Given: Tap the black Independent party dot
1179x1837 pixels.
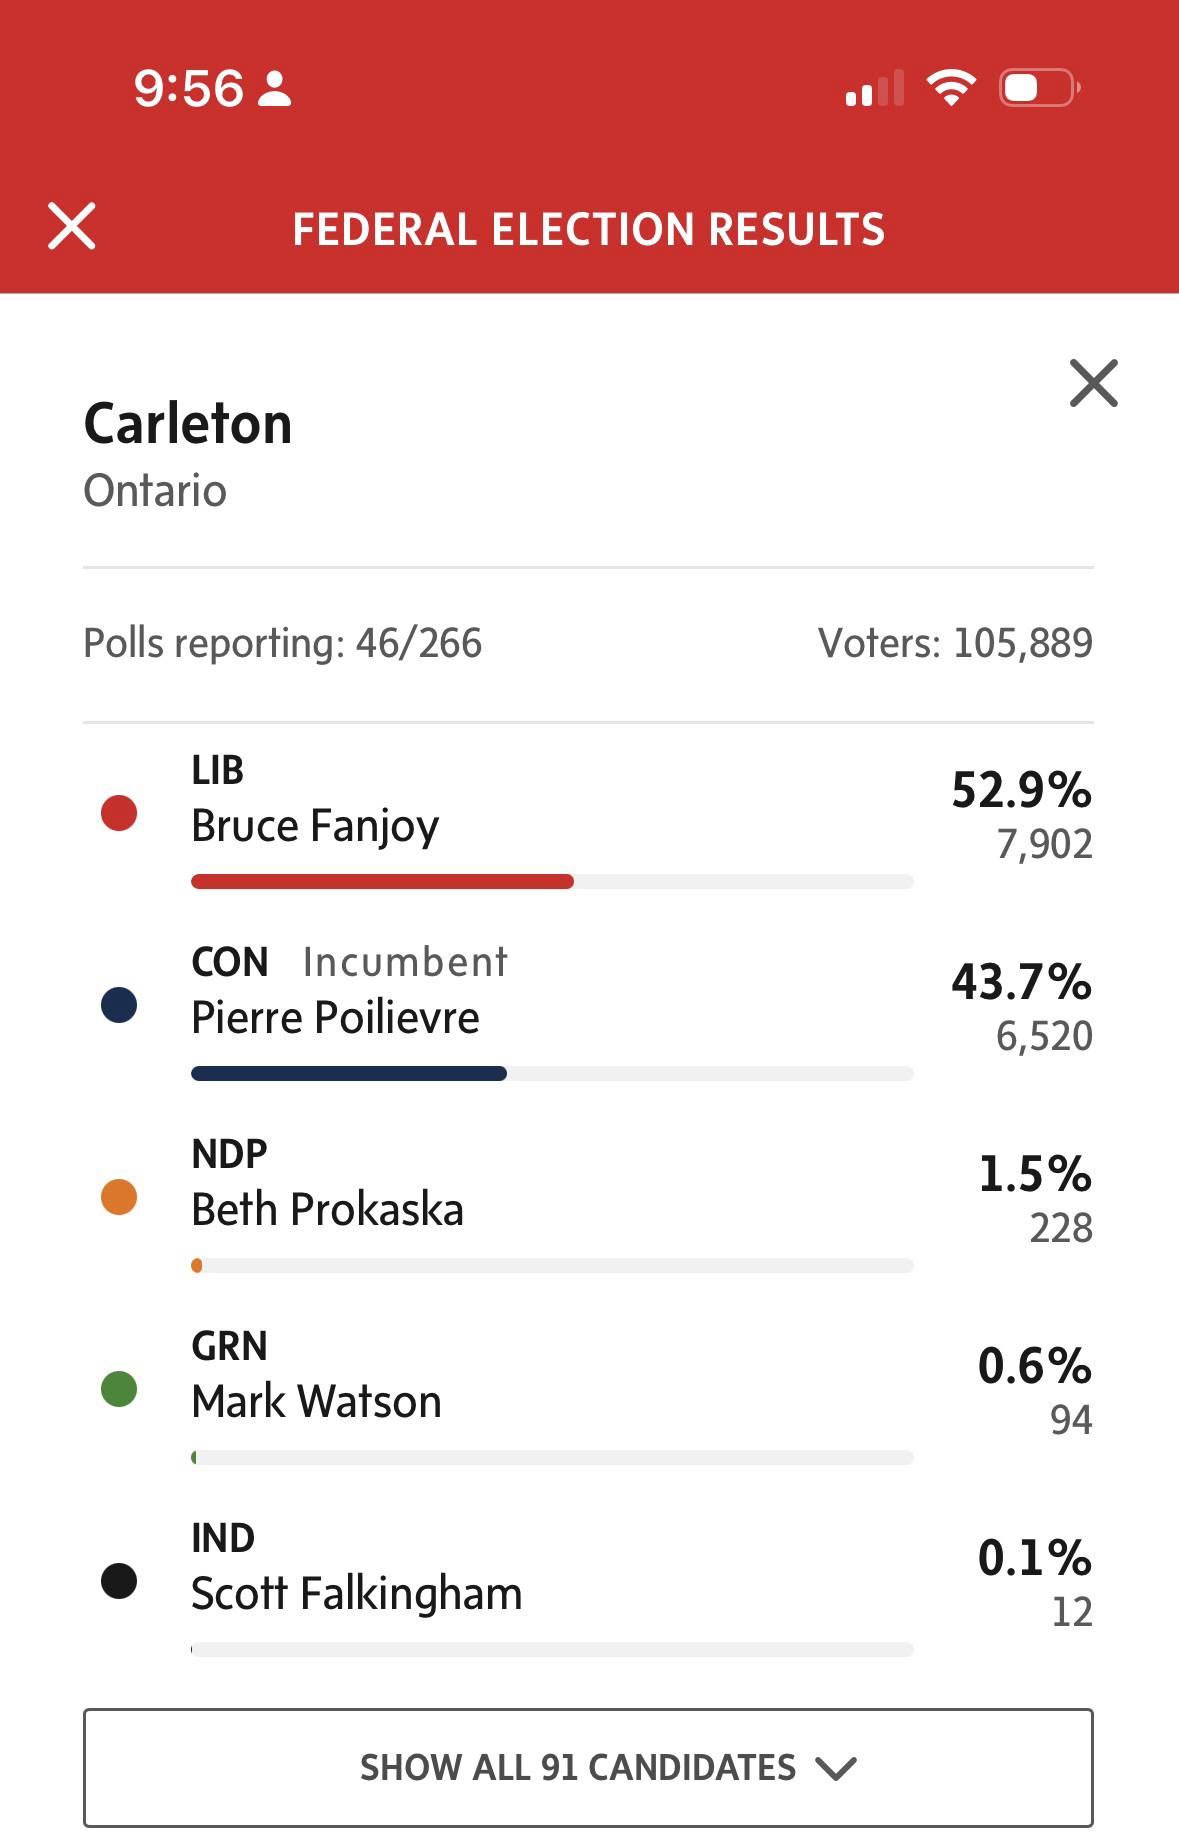Looking at the screenshot, I should [119, 1581].
